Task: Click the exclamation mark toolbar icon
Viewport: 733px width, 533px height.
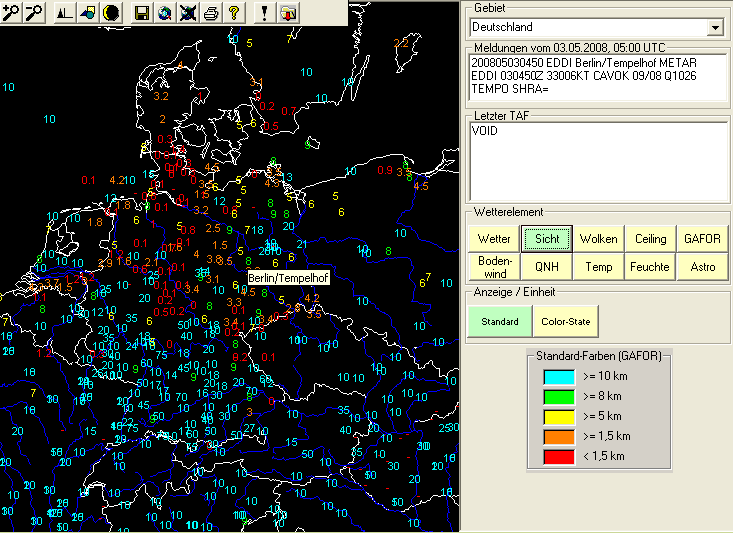Action: [x=264, y=12]
